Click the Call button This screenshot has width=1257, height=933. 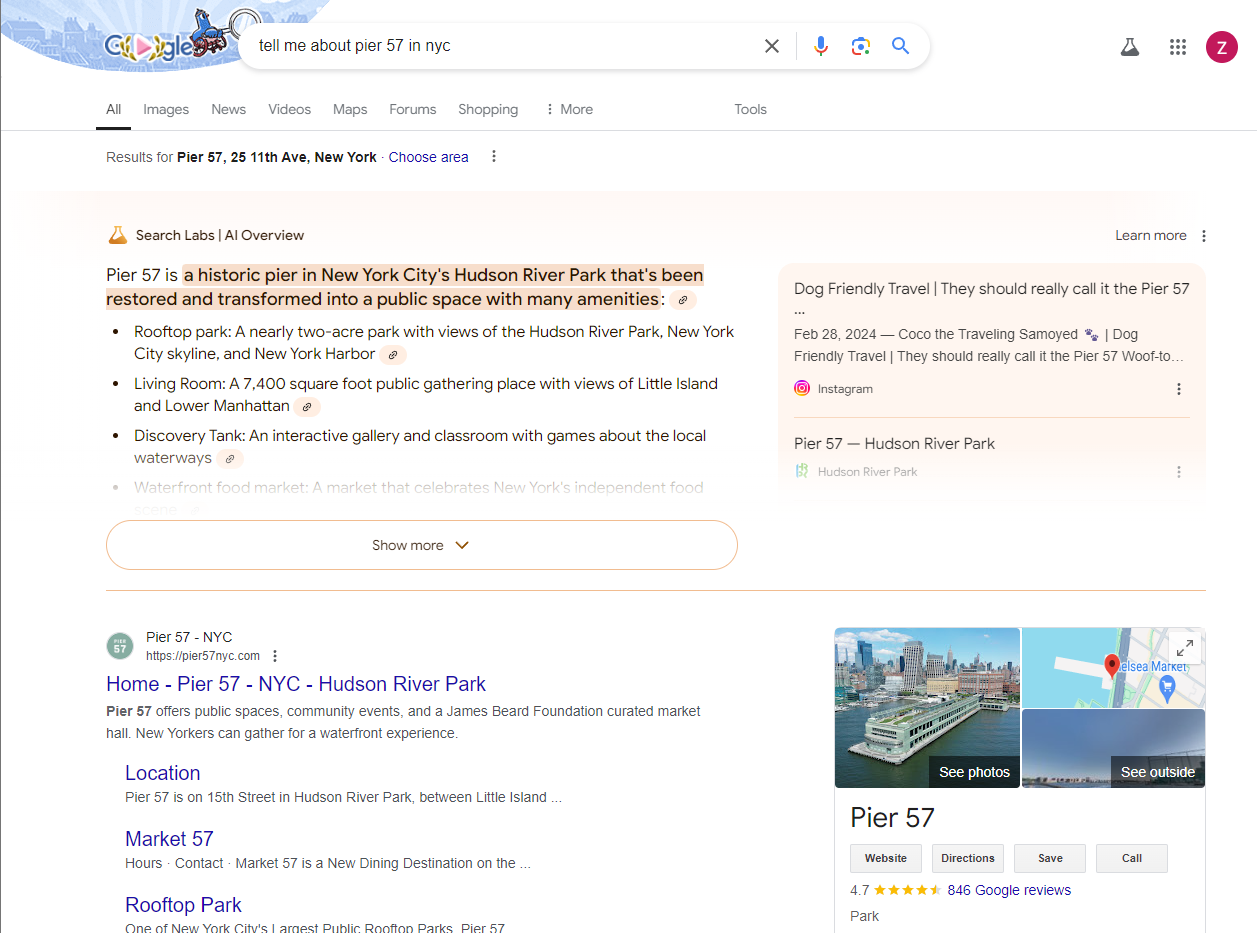coord(1132,858)
